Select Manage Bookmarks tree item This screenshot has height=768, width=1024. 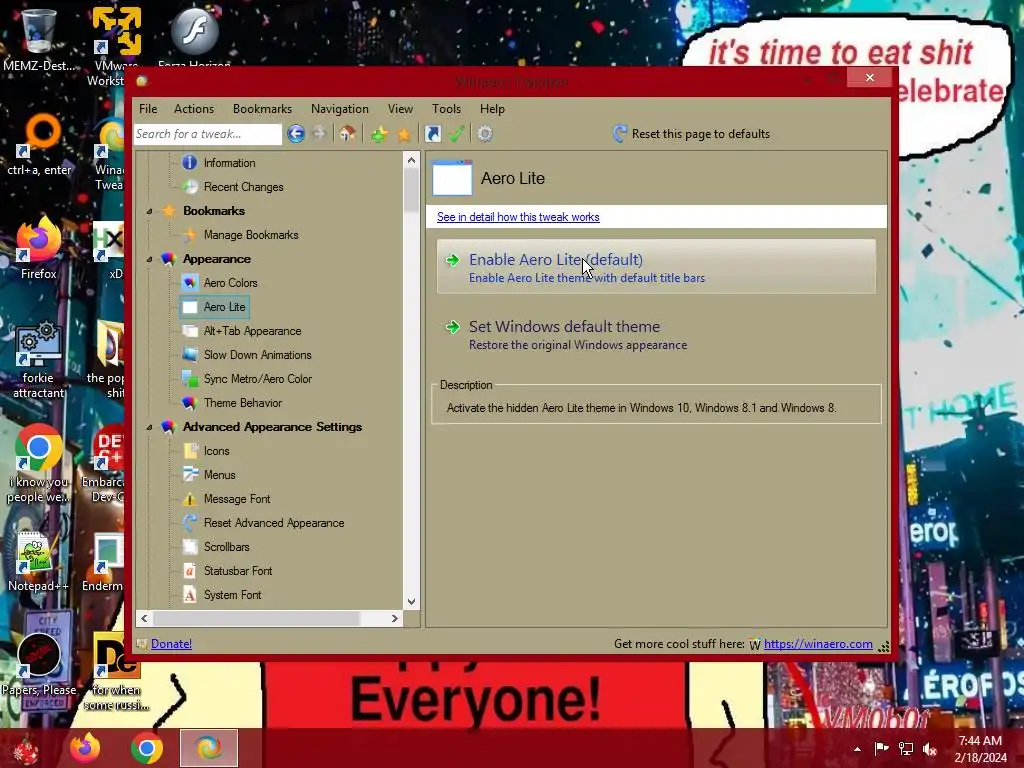(251, 235)
